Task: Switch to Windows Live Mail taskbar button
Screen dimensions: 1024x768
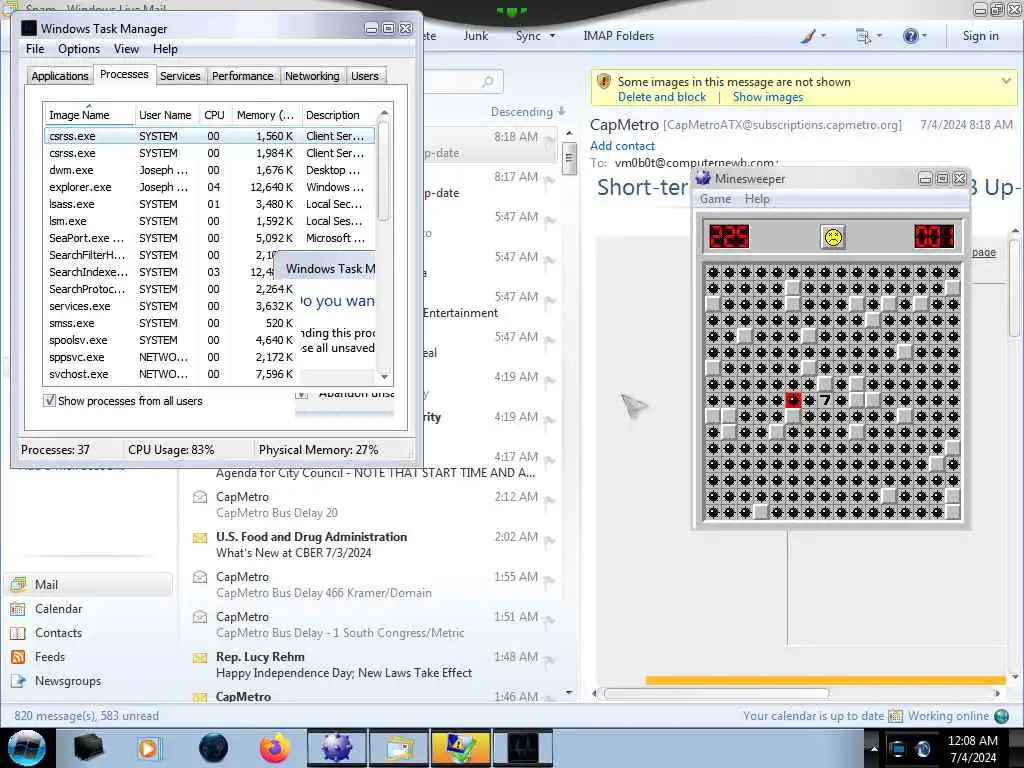Action: (398, 748)
